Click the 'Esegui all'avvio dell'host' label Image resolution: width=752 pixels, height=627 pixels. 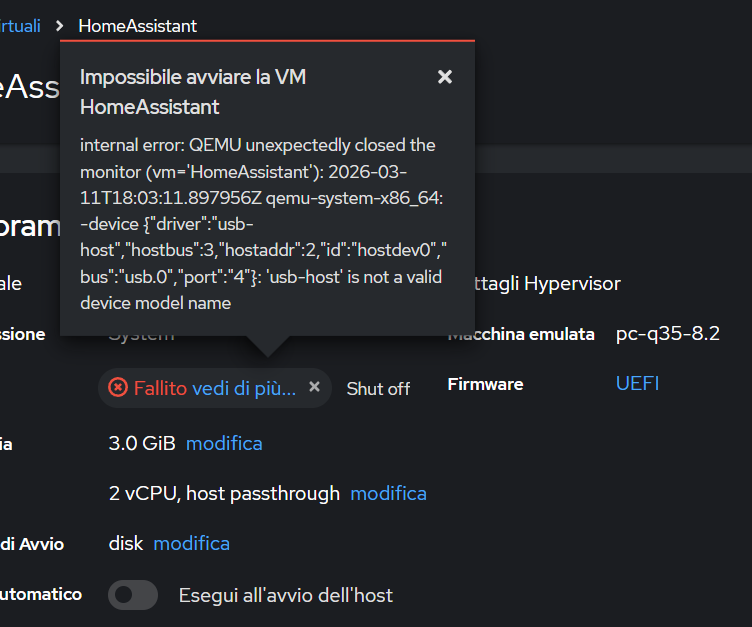pyautogui.click(x=285, y=595)
